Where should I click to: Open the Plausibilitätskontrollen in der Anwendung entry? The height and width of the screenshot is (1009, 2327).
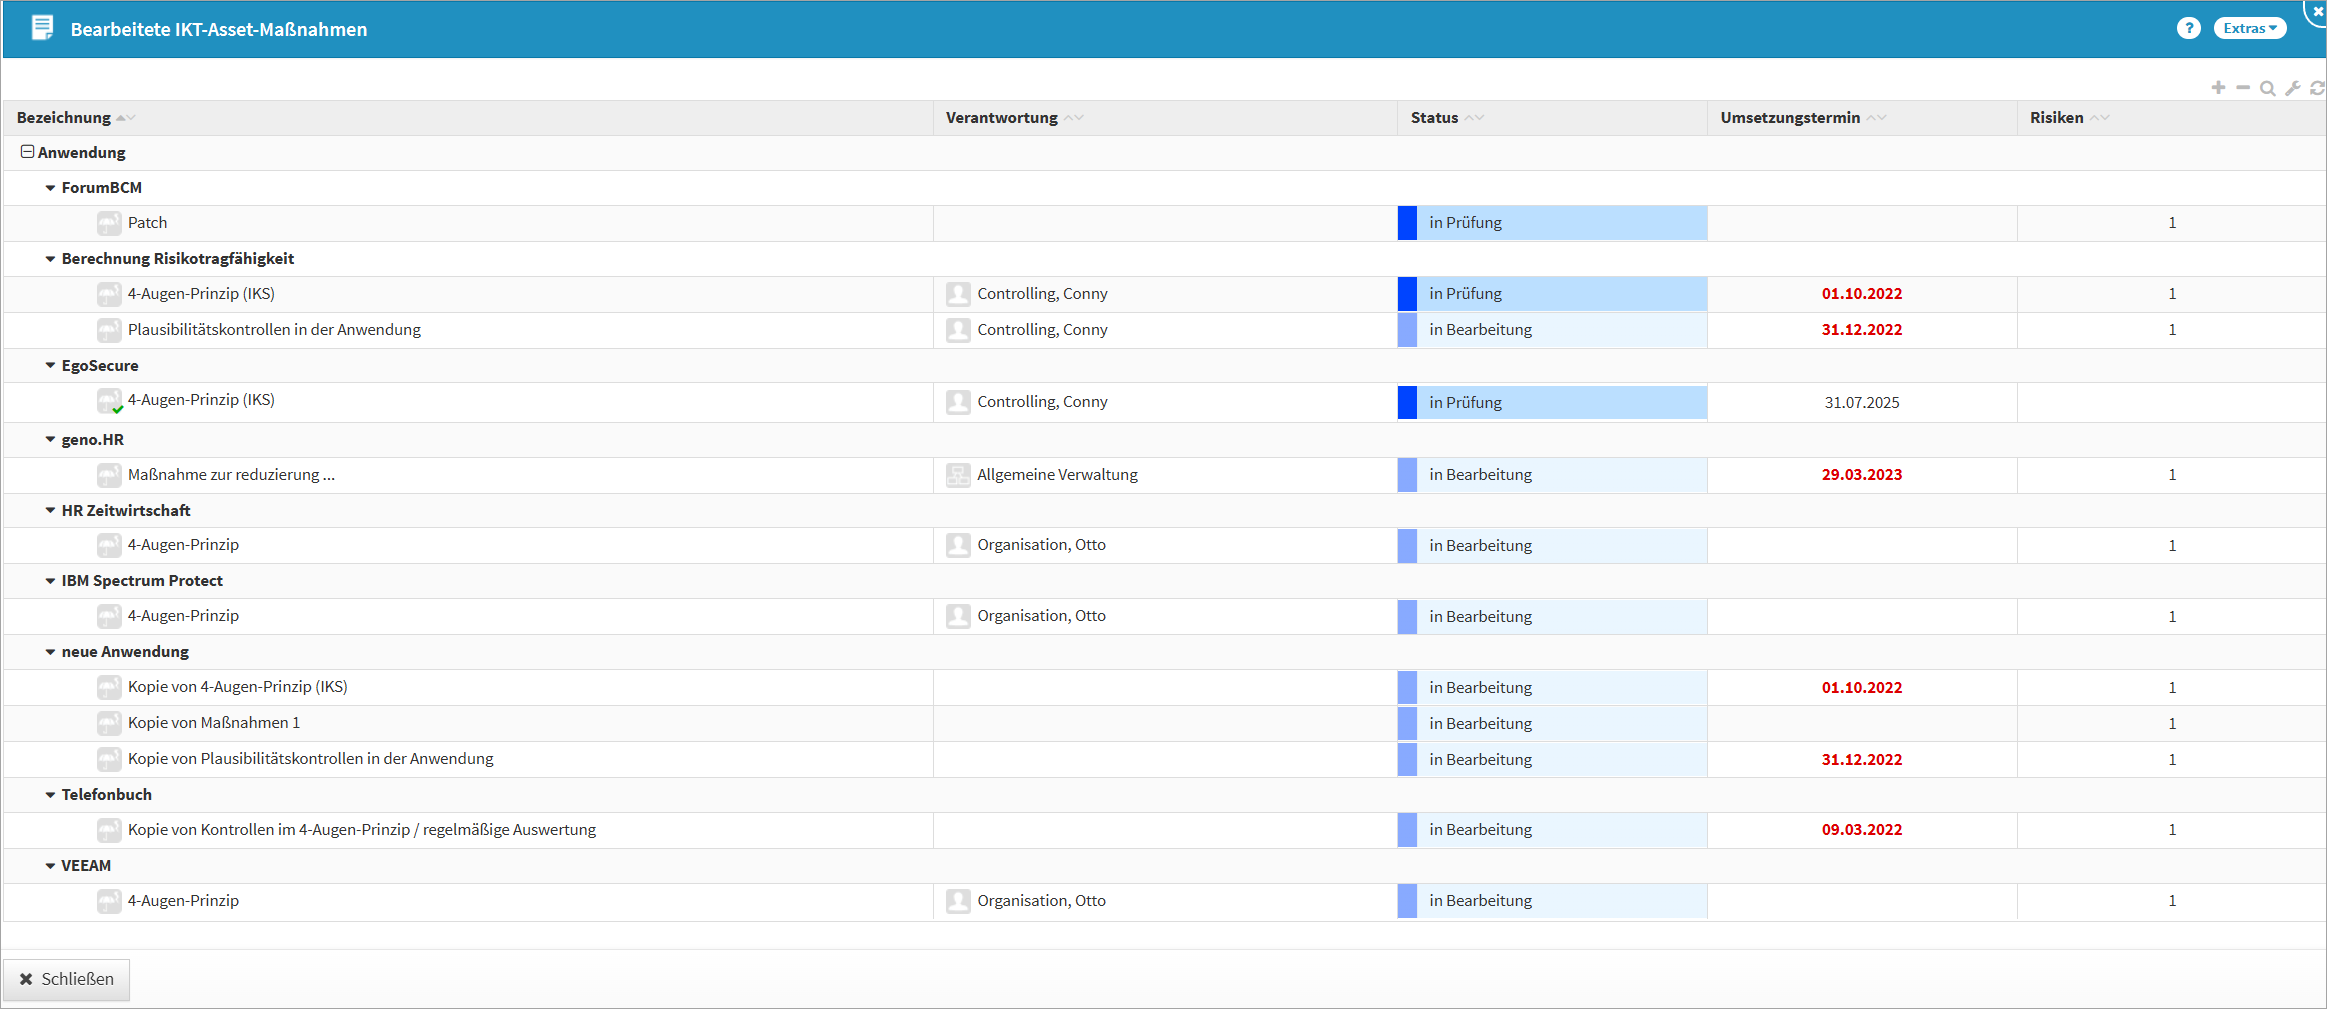tap(274, 330)
